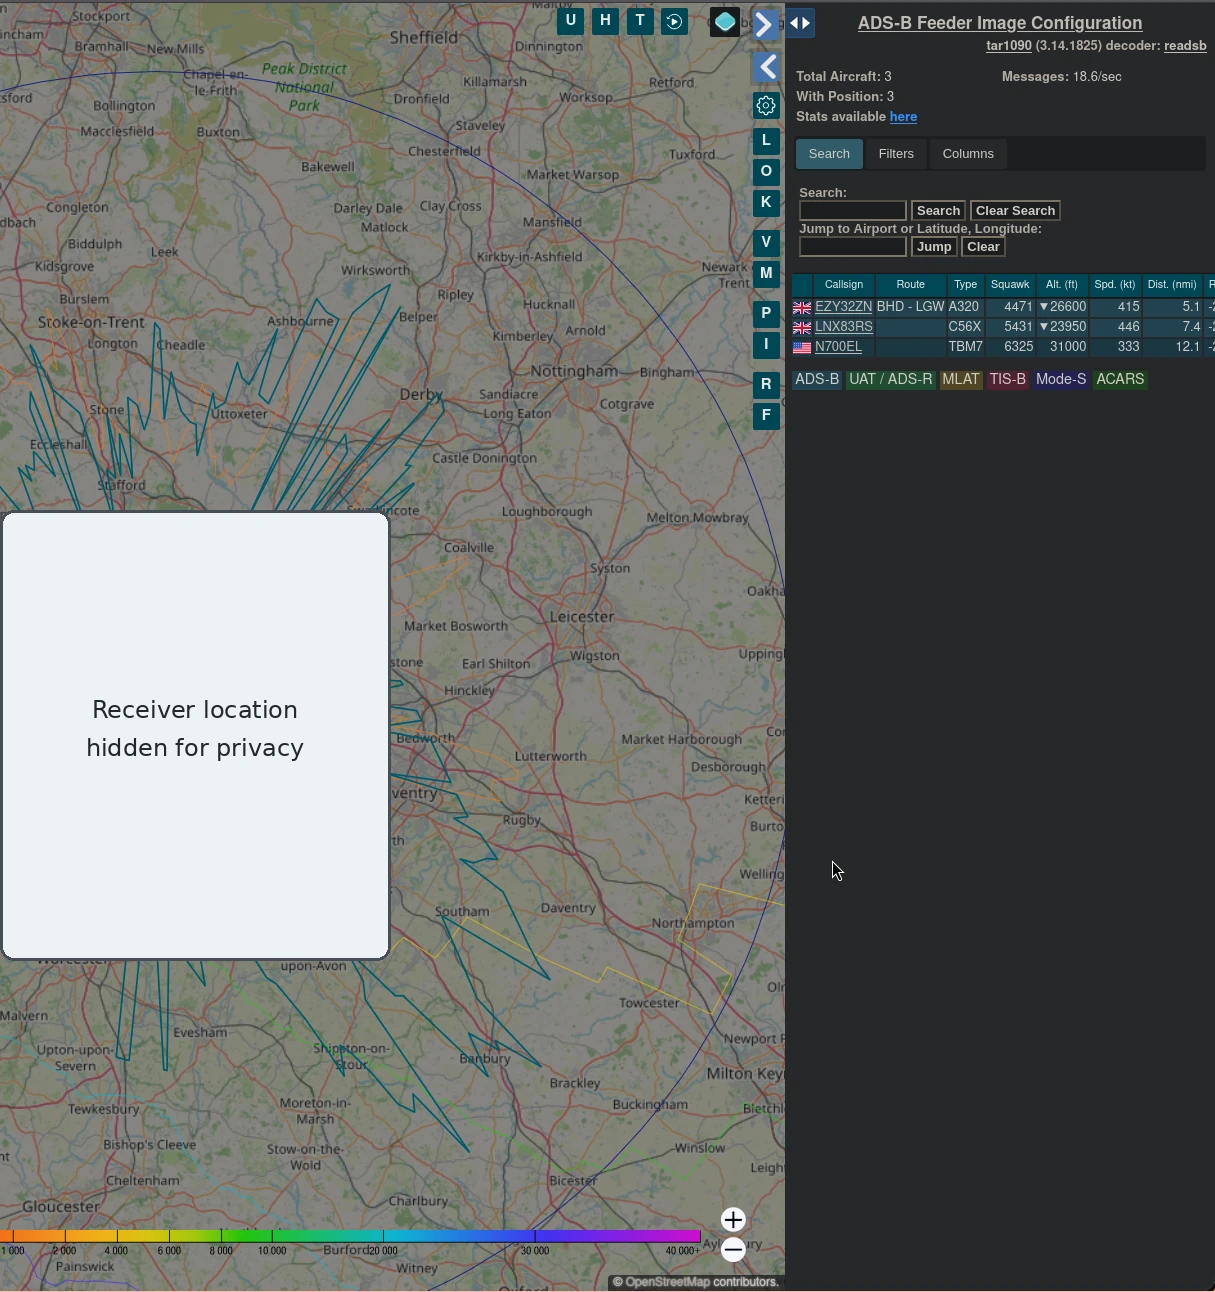Click the left-pointing chevron map button

tap(766, 67)
